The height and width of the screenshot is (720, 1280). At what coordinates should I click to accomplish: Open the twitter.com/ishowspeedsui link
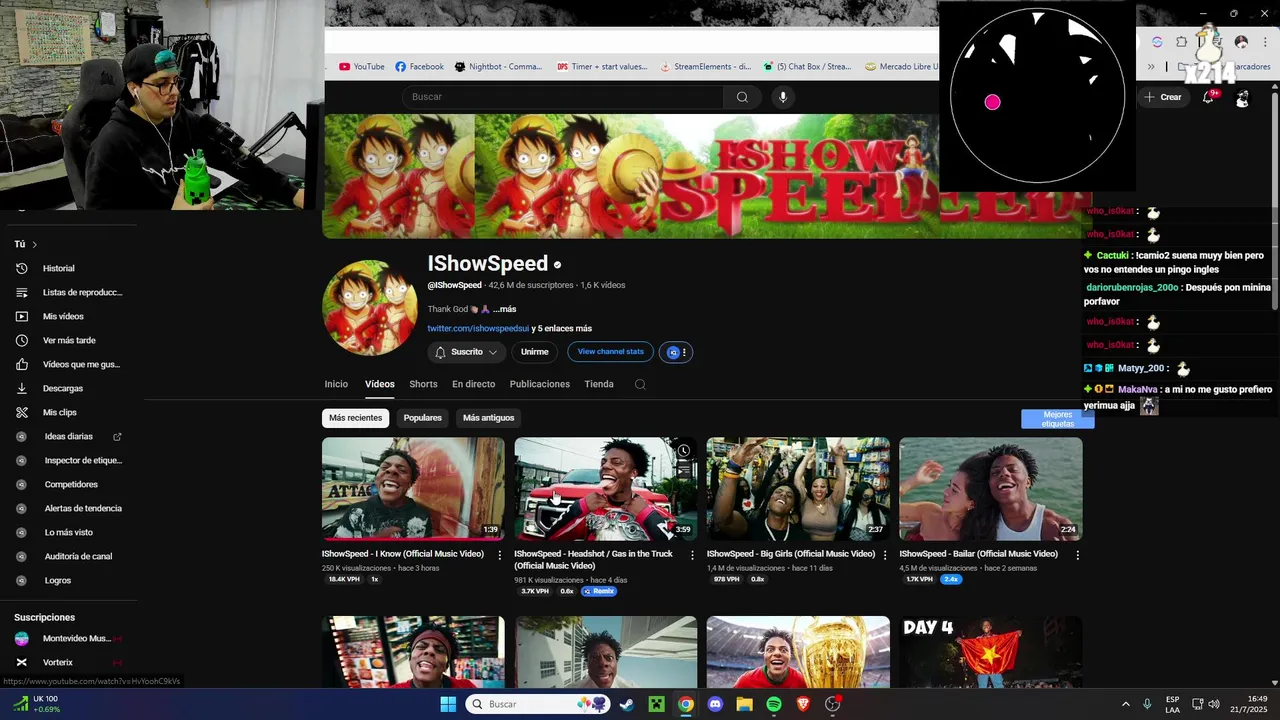coord(478,328)
